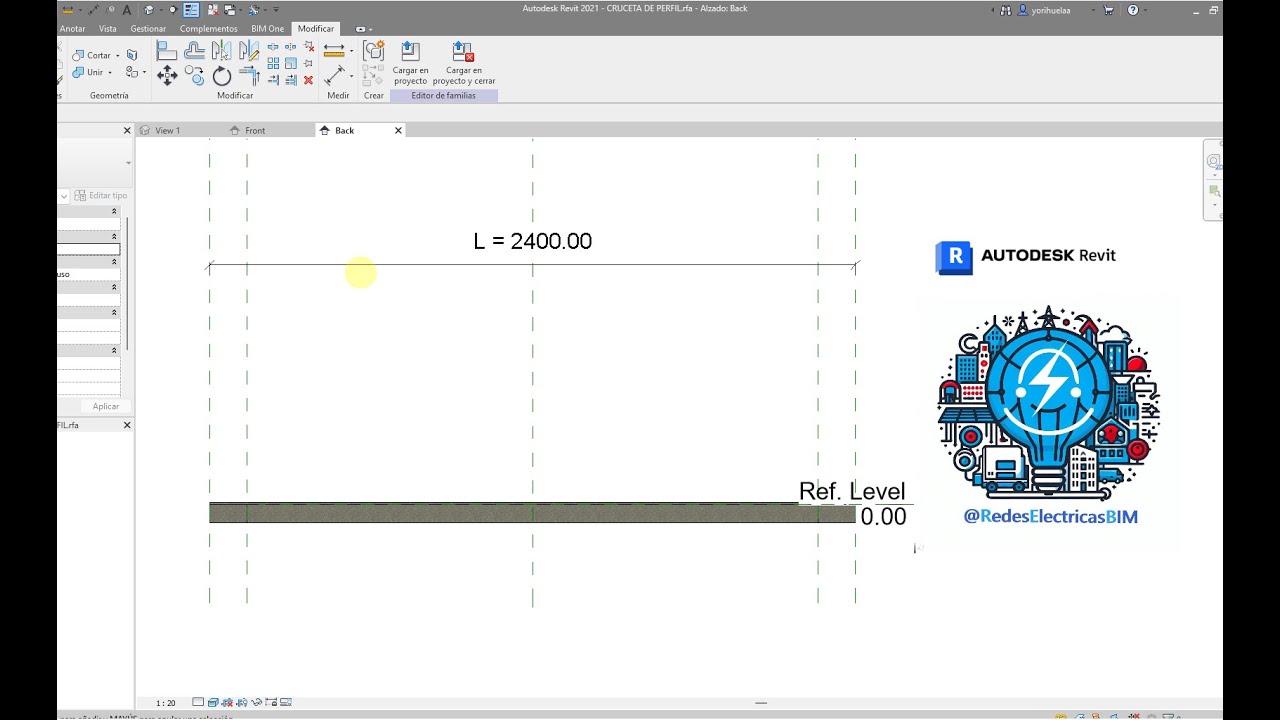Select the Copy tool
Viewport: 1280px width, 720px height.
click(x=195, y=76)
